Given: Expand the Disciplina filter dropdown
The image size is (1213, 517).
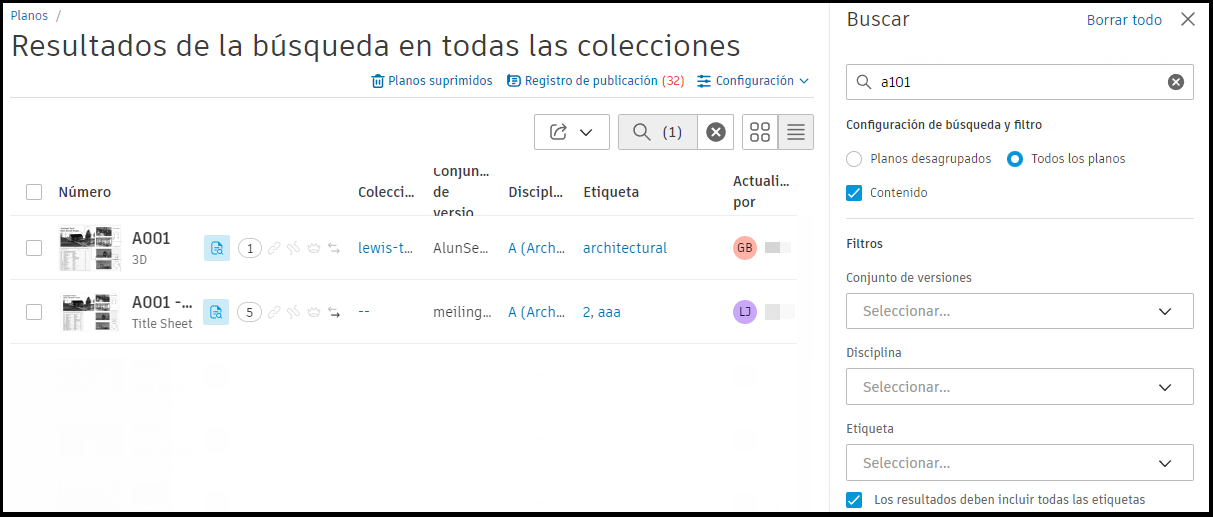Looking at the screenshot, I should (1019, 387).
